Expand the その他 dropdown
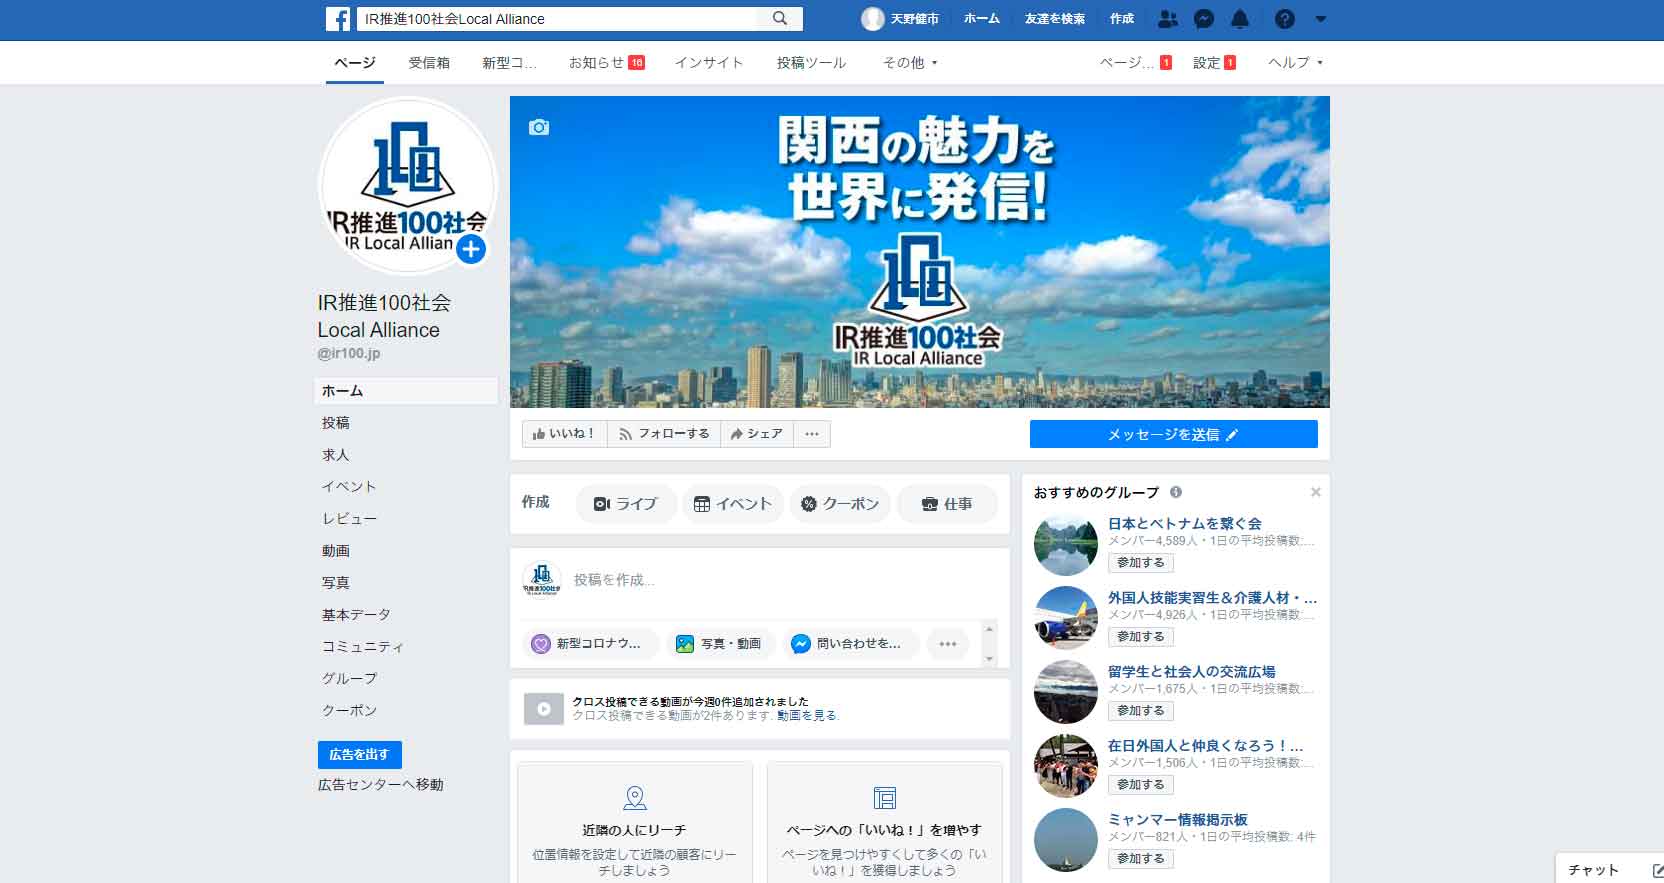Viewport: 1664px width, 883px height. click(910, 62)
